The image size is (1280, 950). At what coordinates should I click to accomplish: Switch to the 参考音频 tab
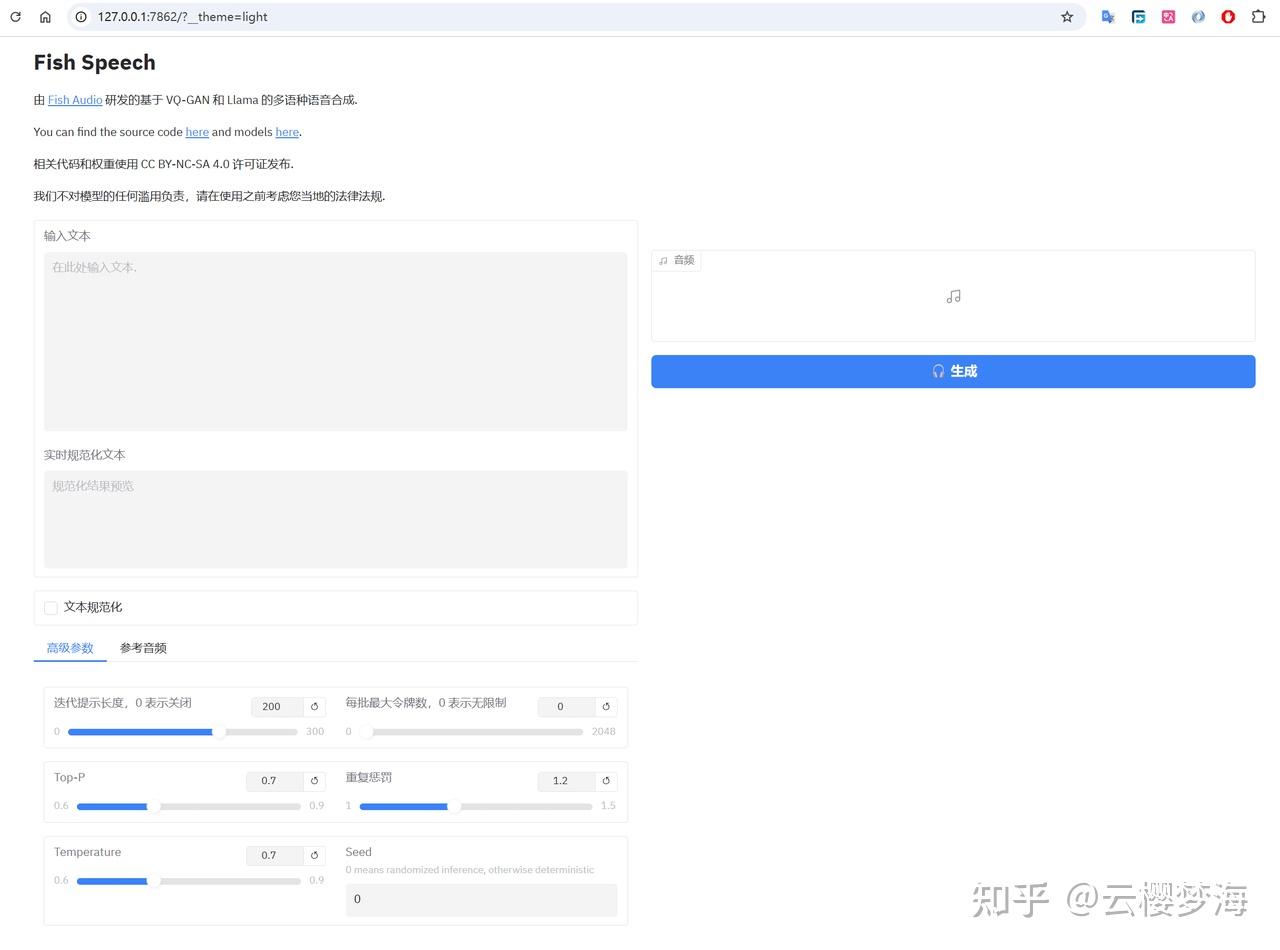pyautogui.click(x=143, y=647)
